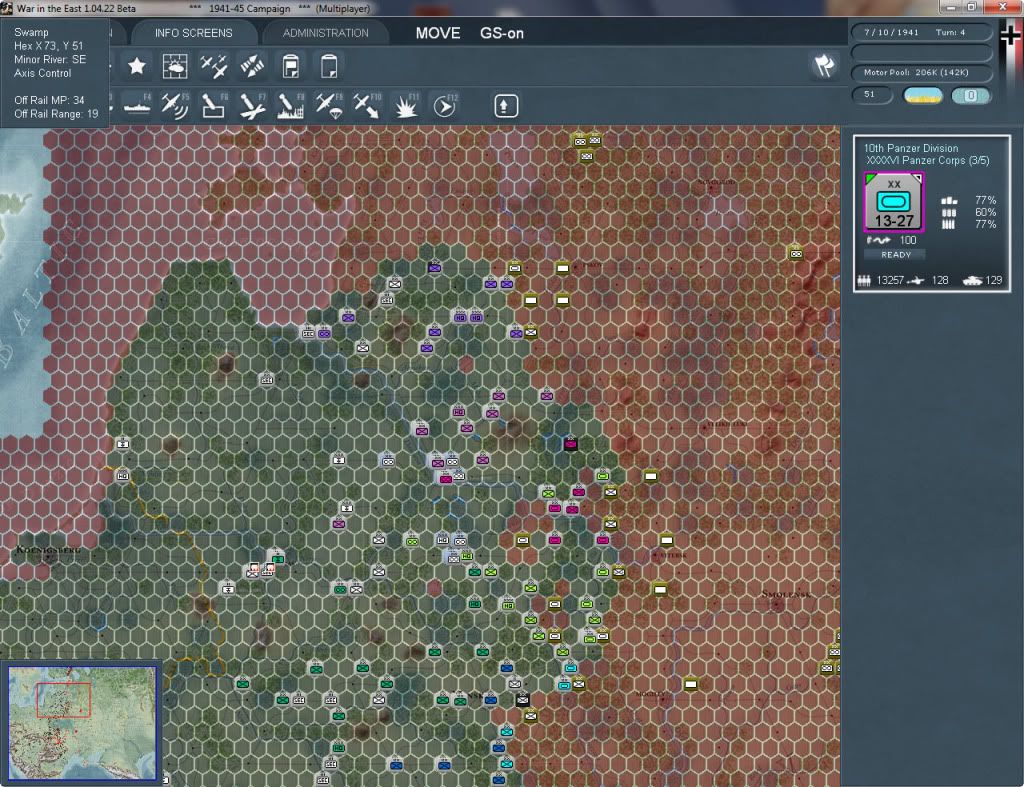Viewport: 1024px width, 787px height.
Task: Select the F9 air transport parachute icon
Action: coord(329,106)
